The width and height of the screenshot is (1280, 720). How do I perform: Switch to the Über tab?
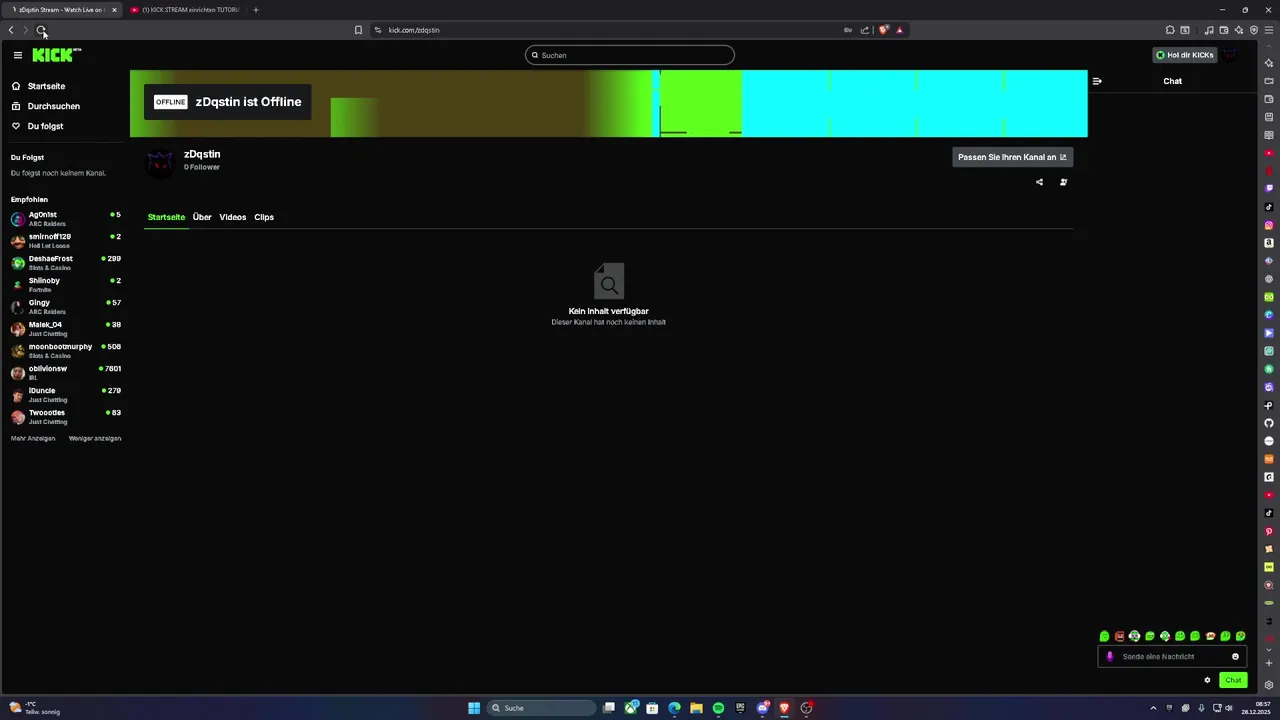[202, 217]
